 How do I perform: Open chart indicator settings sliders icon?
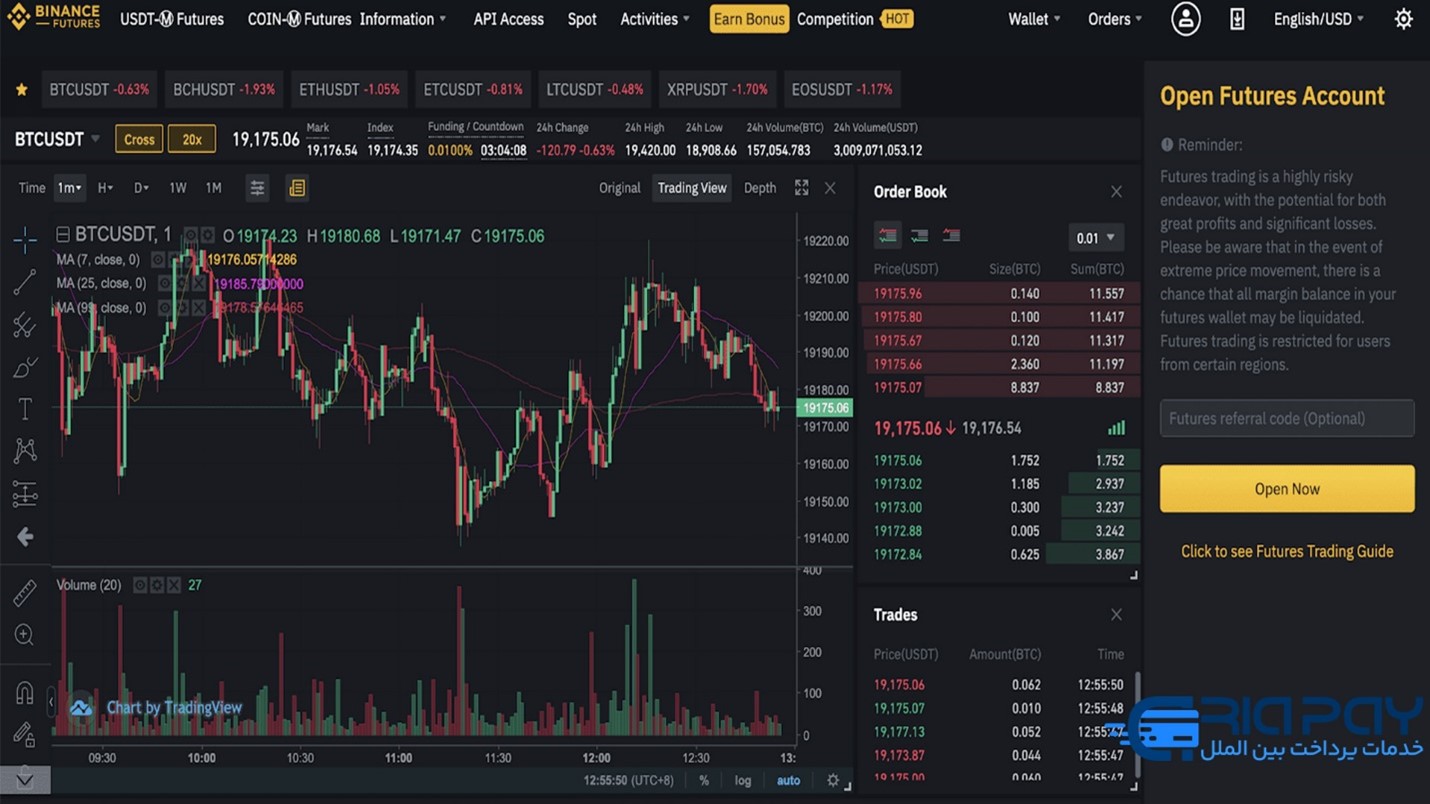(257, 188)
